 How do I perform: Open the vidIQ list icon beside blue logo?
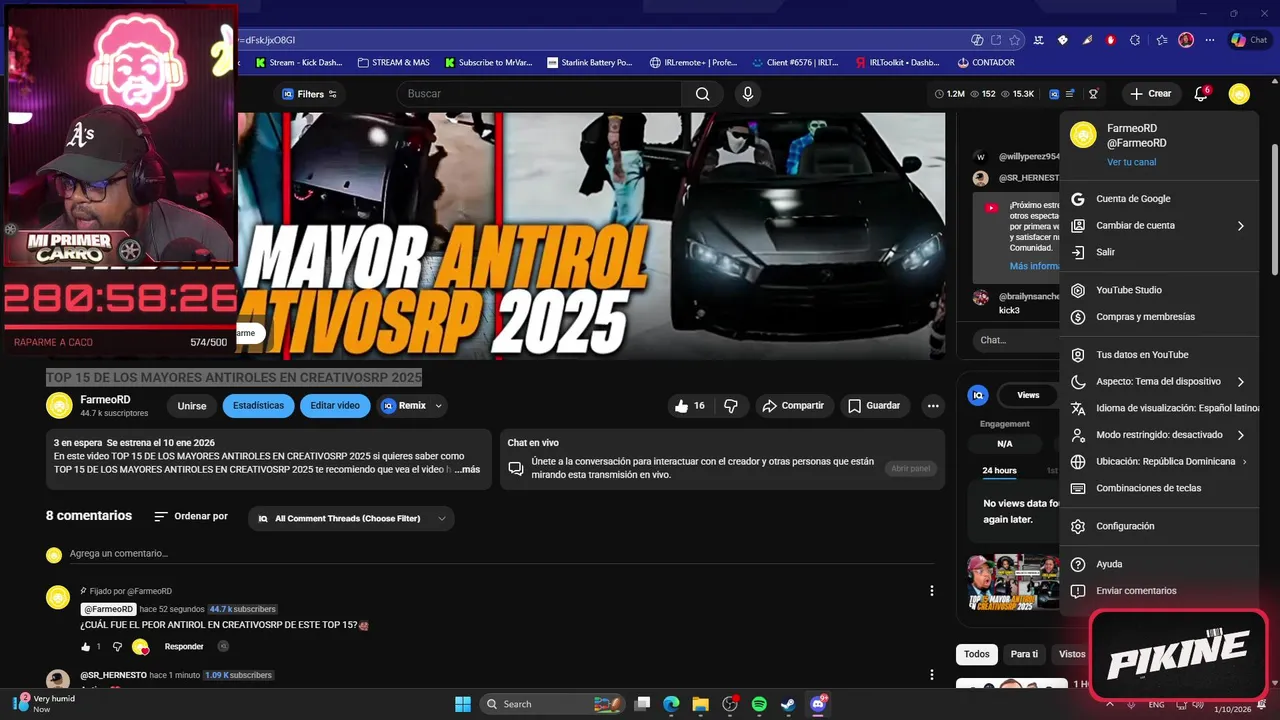1070,94
